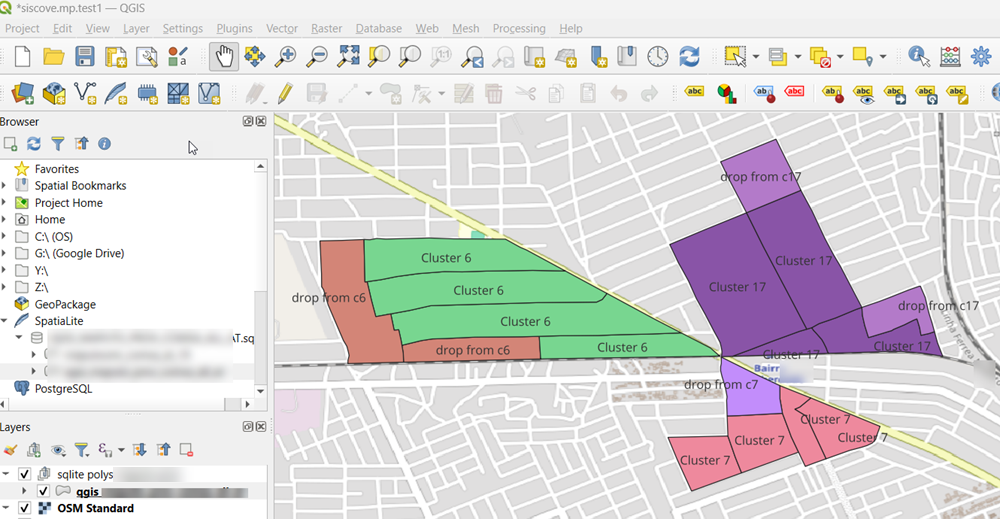Select the Move Label tool
The image size is (1000, 519).
(895, 94)
